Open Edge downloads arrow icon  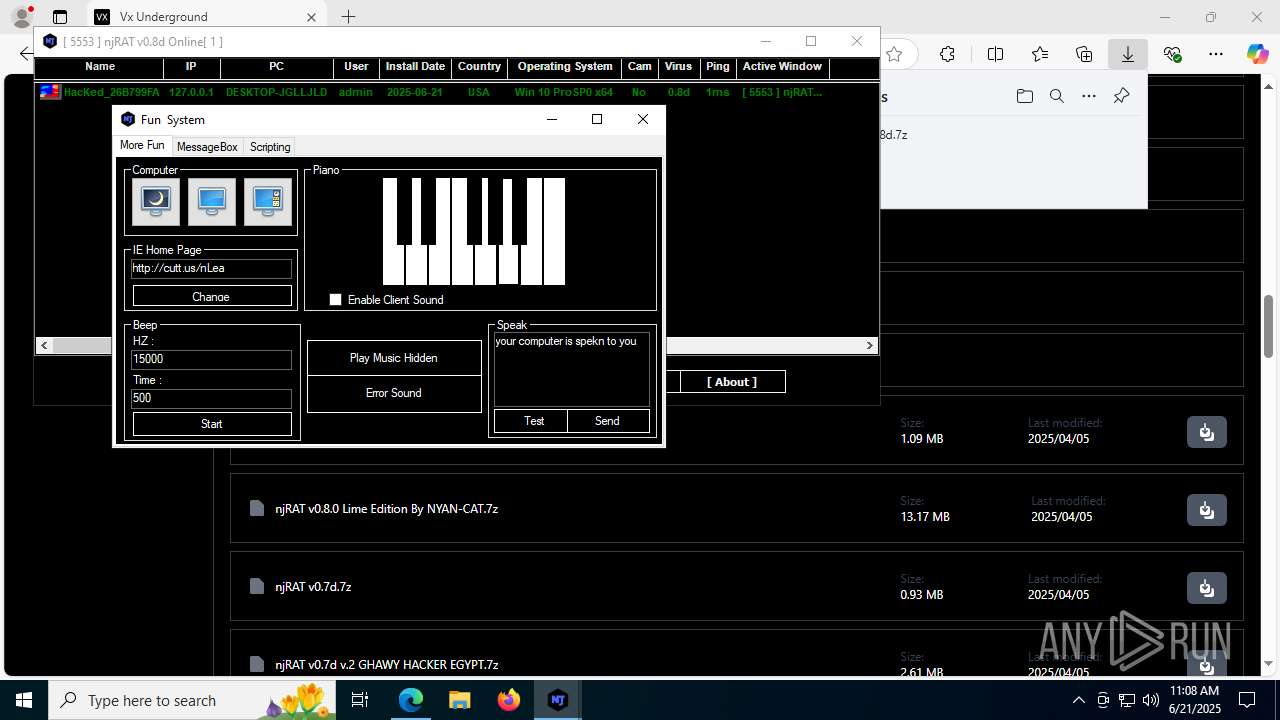tap(1128, 54)
